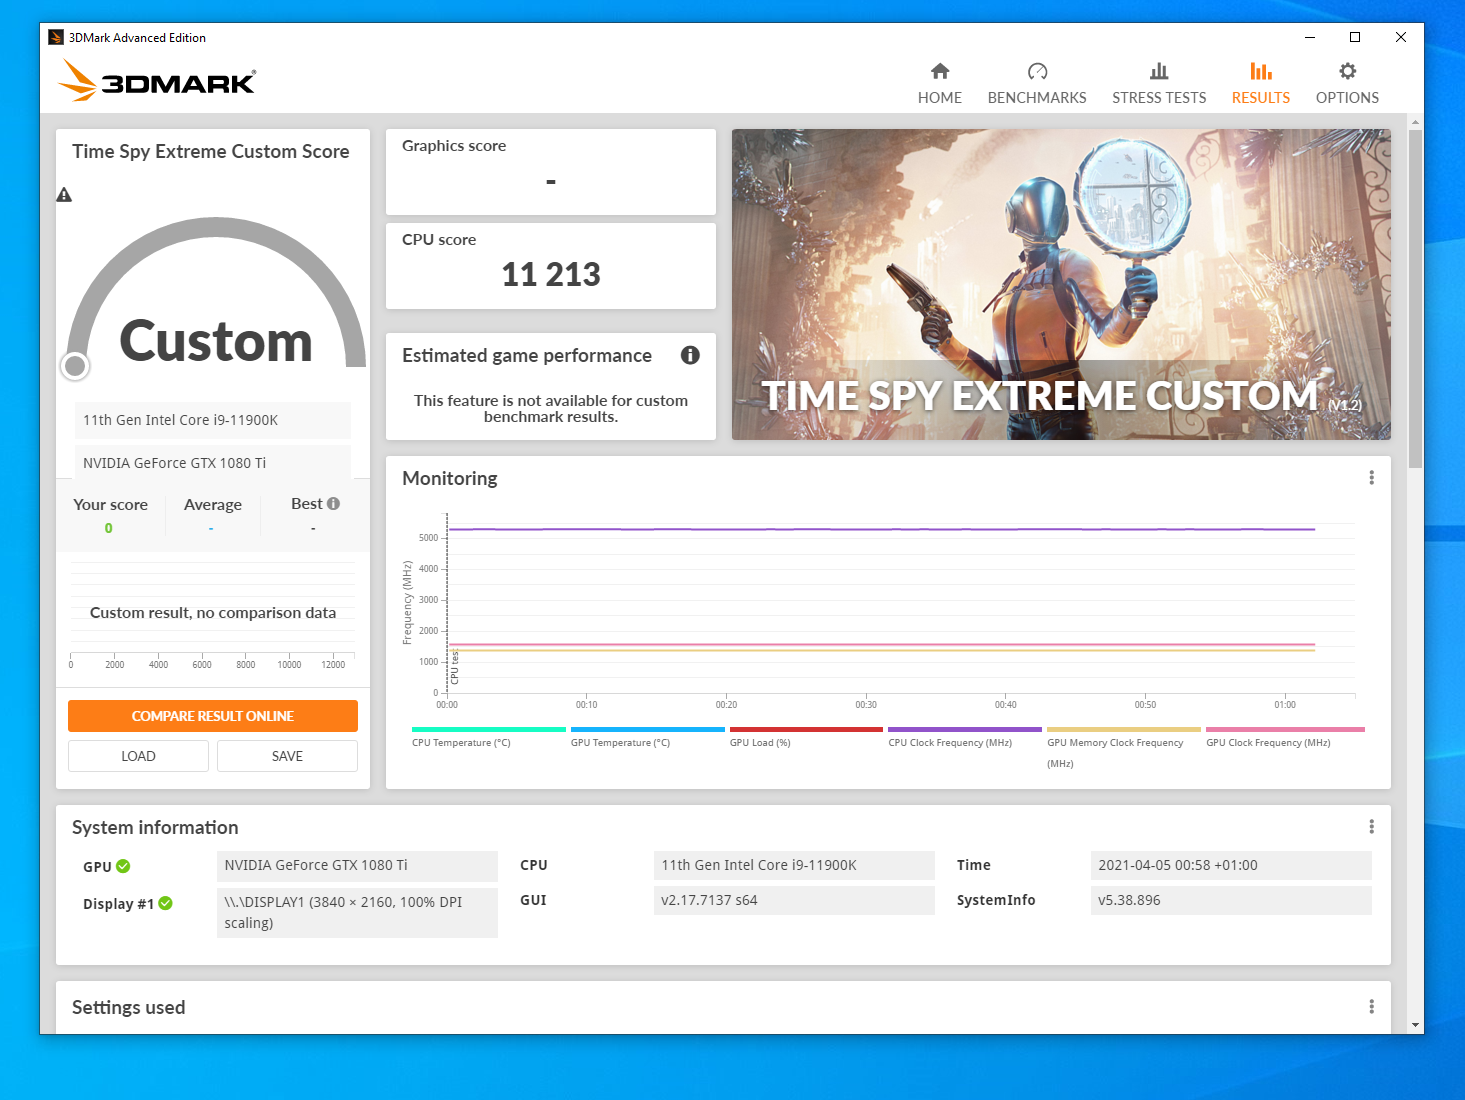Toggle GPU Load legend series
This screenshot has width=1465, height=1100.
pos(806,738)
